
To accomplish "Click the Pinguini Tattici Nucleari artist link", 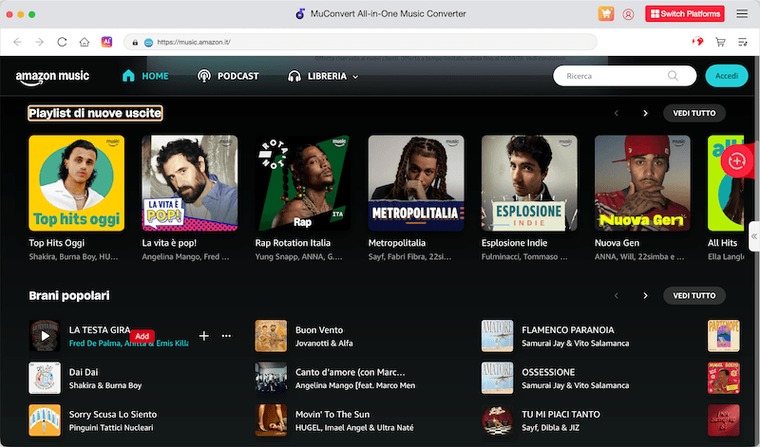I will pos(111,428).
